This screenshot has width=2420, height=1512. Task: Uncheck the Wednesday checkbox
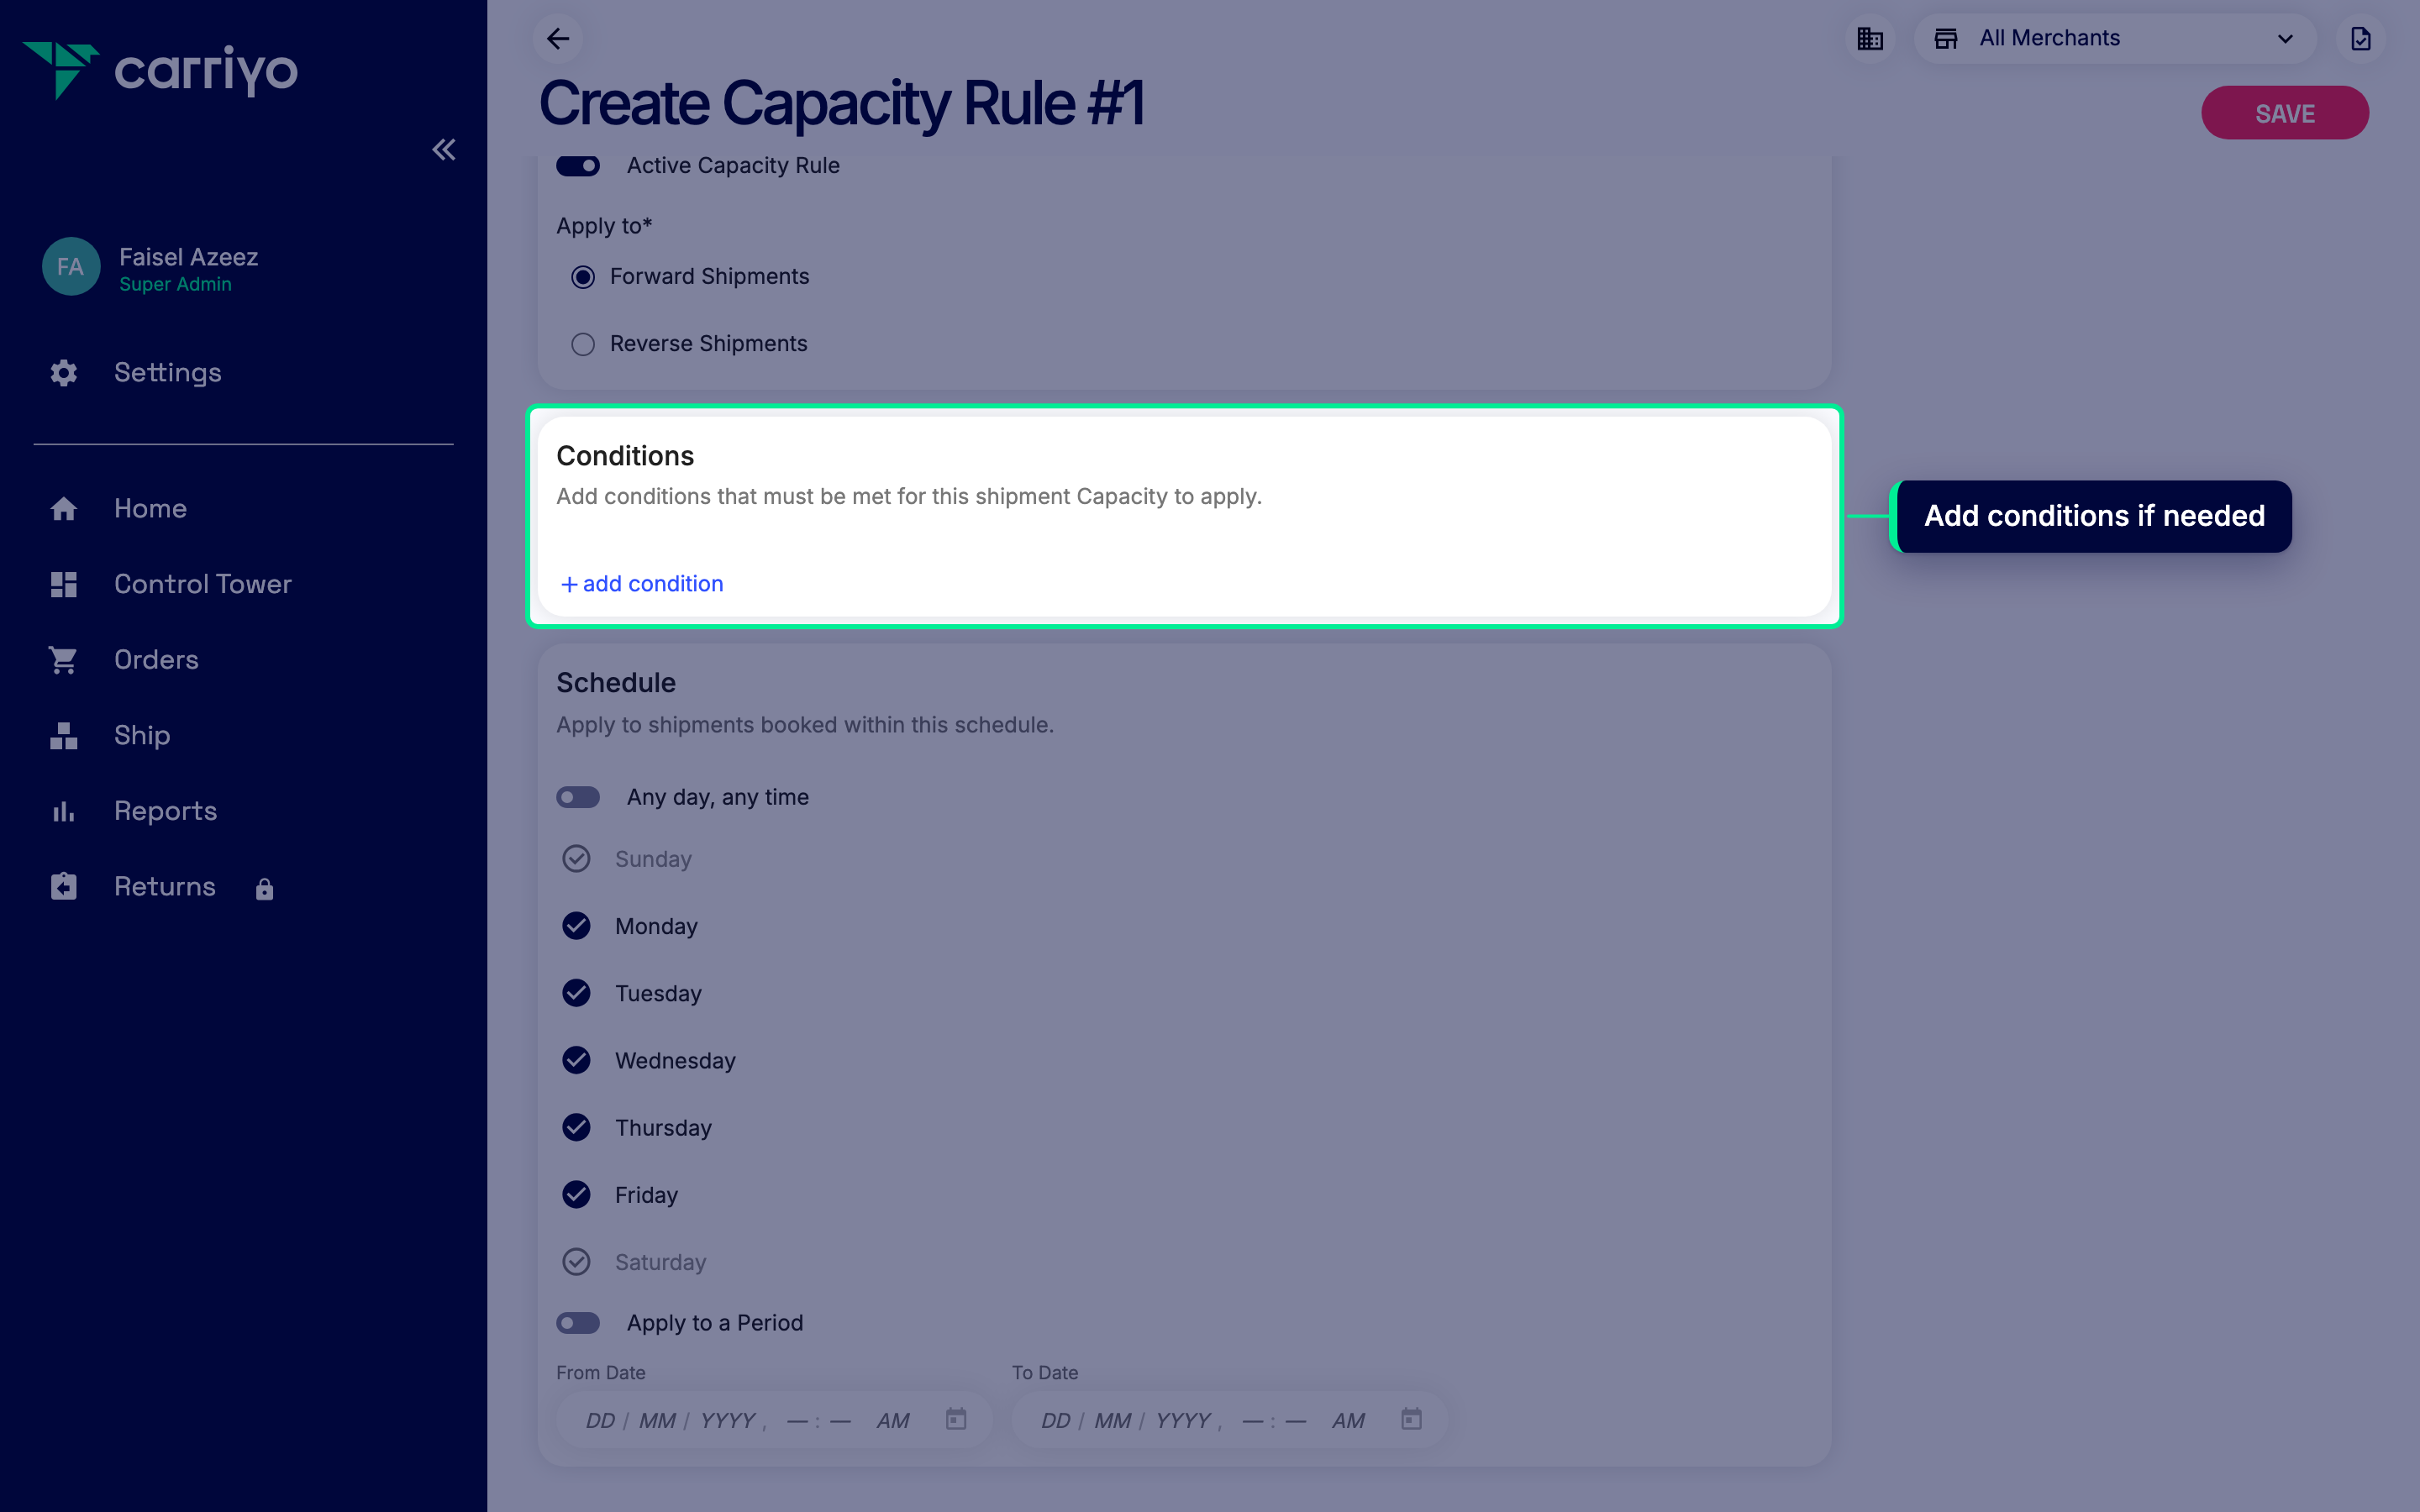point(576,1059)
